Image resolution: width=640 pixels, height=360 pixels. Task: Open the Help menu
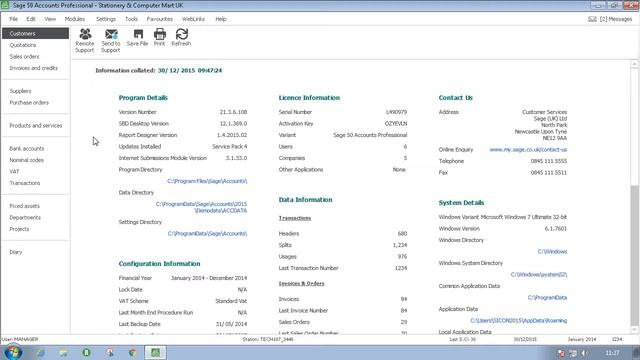tap(221, 19)
